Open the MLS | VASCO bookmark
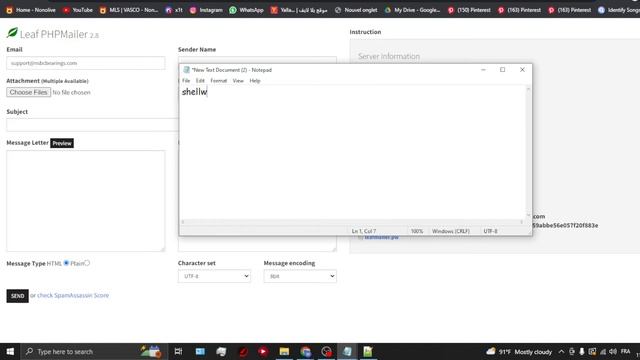Viewport: 640px width, 360px height. (x=129, y=10)
